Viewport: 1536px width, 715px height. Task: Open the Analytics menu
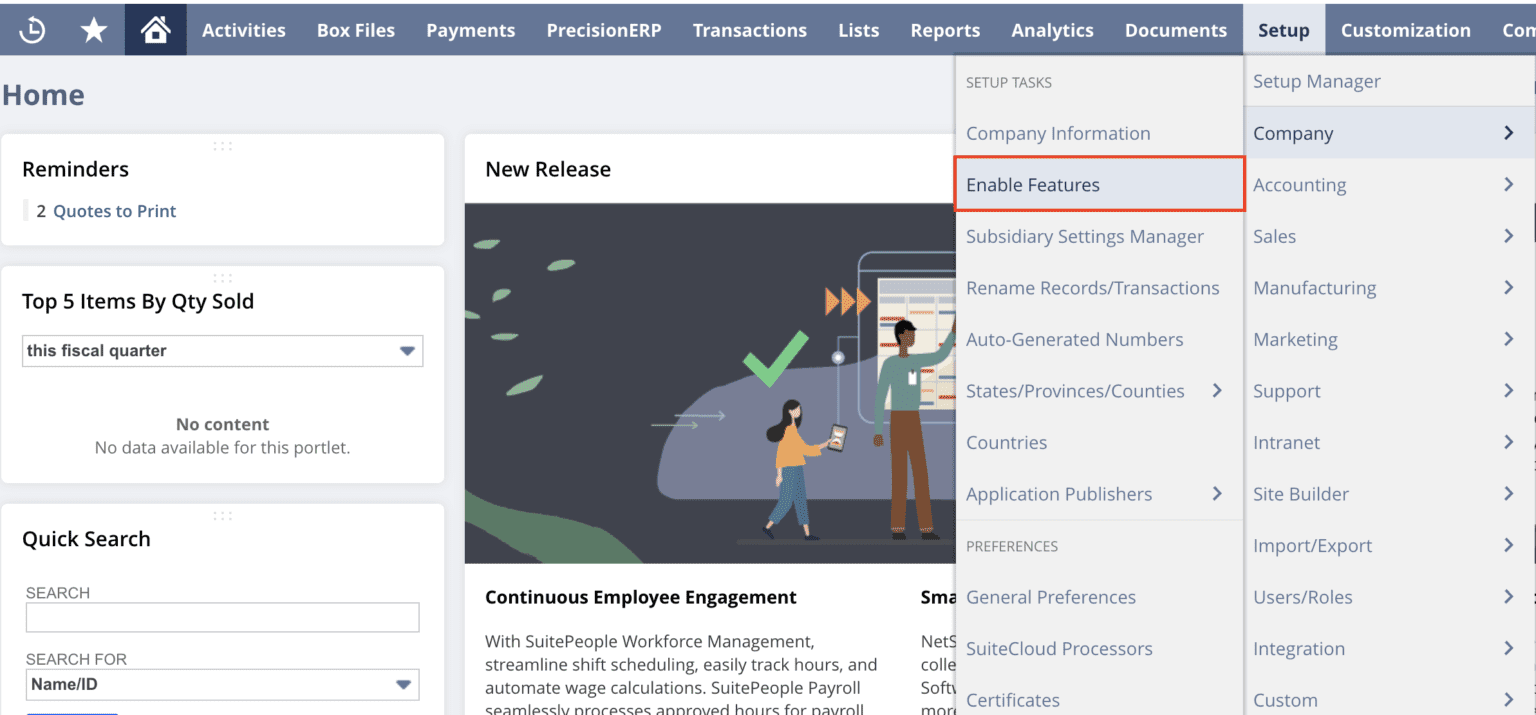tap(1052, 30)
